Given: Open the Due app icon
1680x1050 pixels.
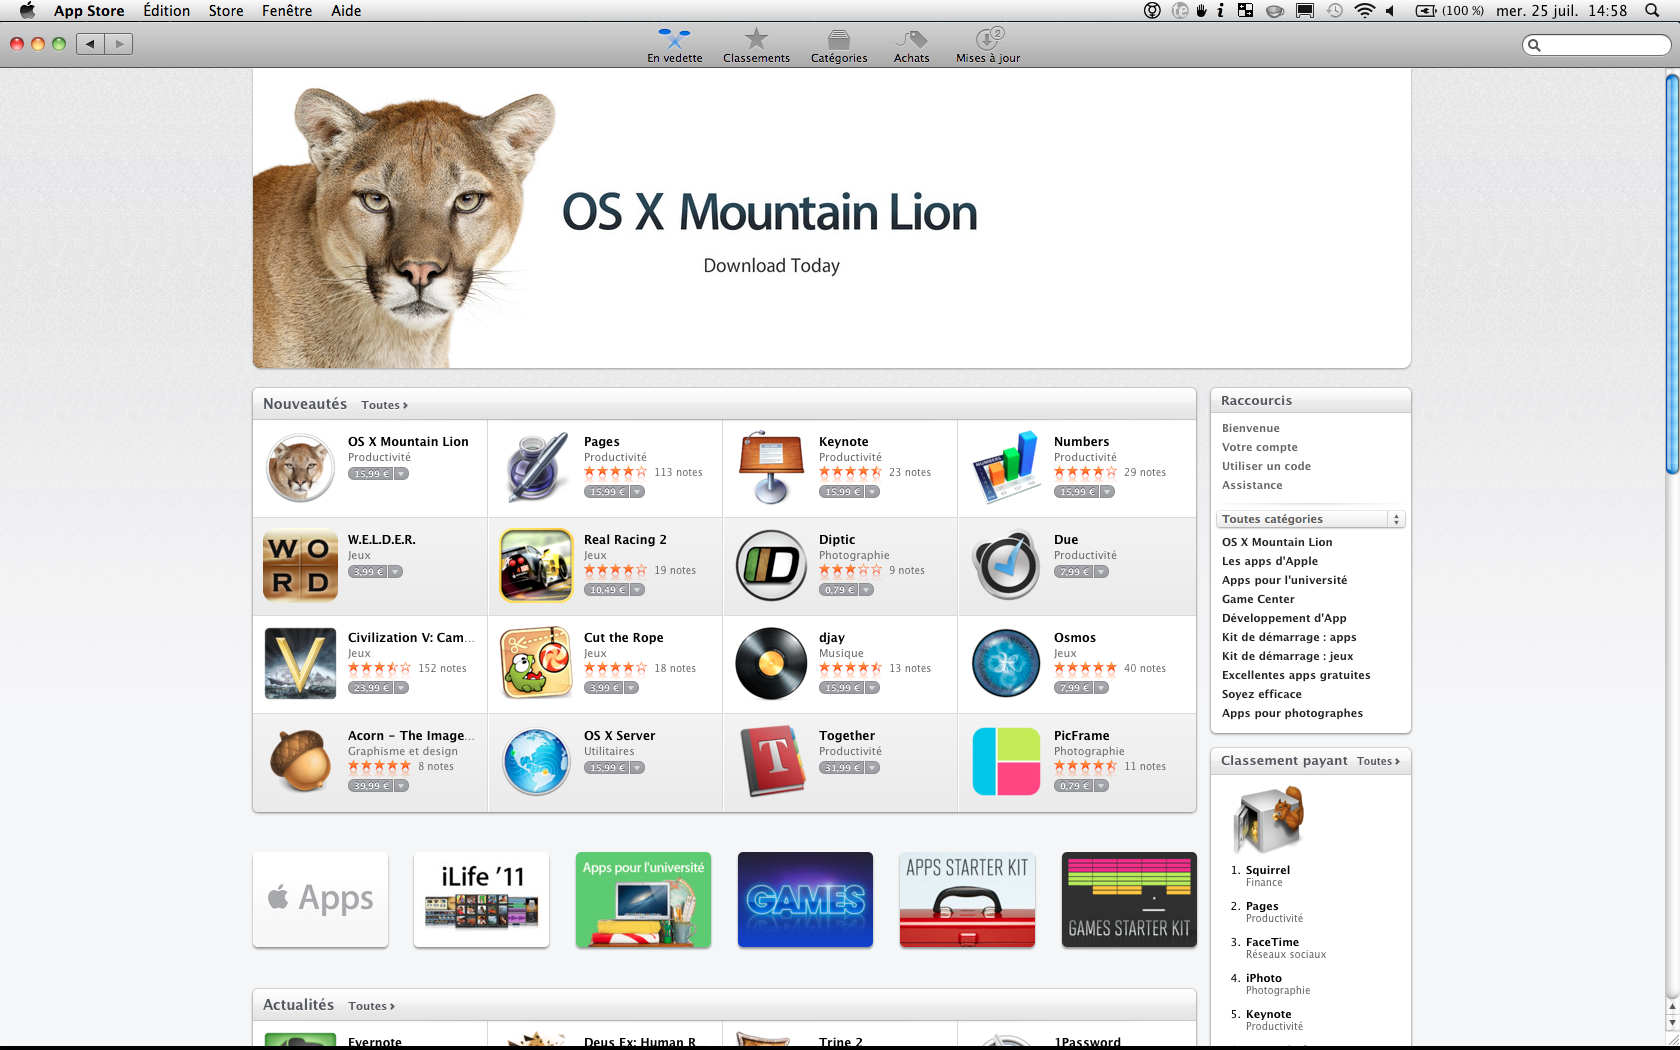Looking at the screenshot, I should (1006, 566).
